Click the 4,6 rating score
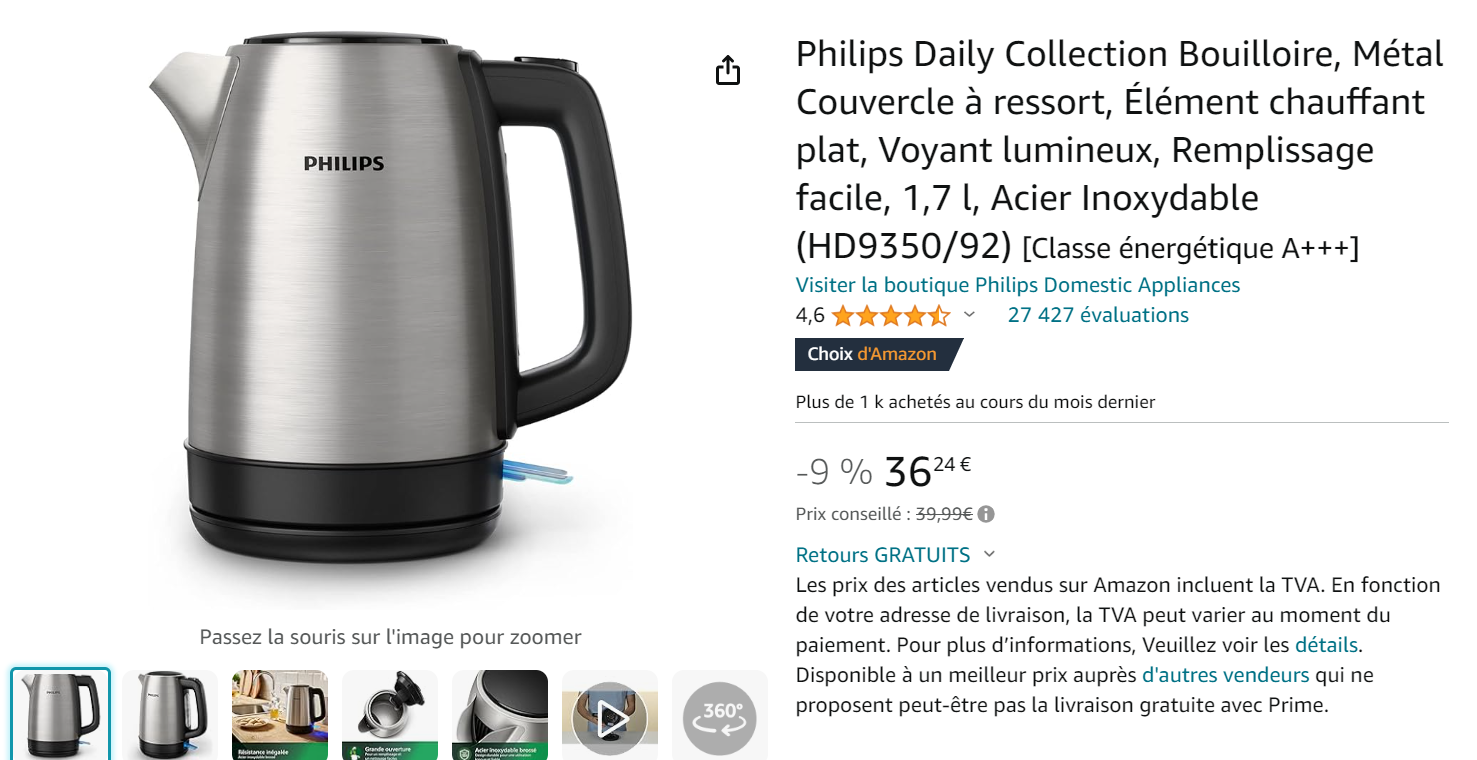 (810, 316)
